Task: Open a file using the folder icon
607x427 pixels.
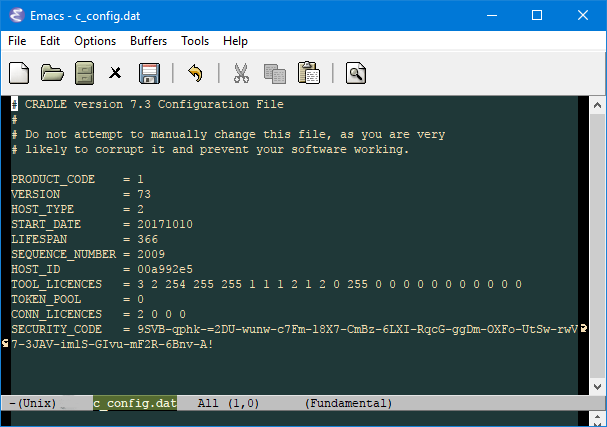Action: point(52,73)
